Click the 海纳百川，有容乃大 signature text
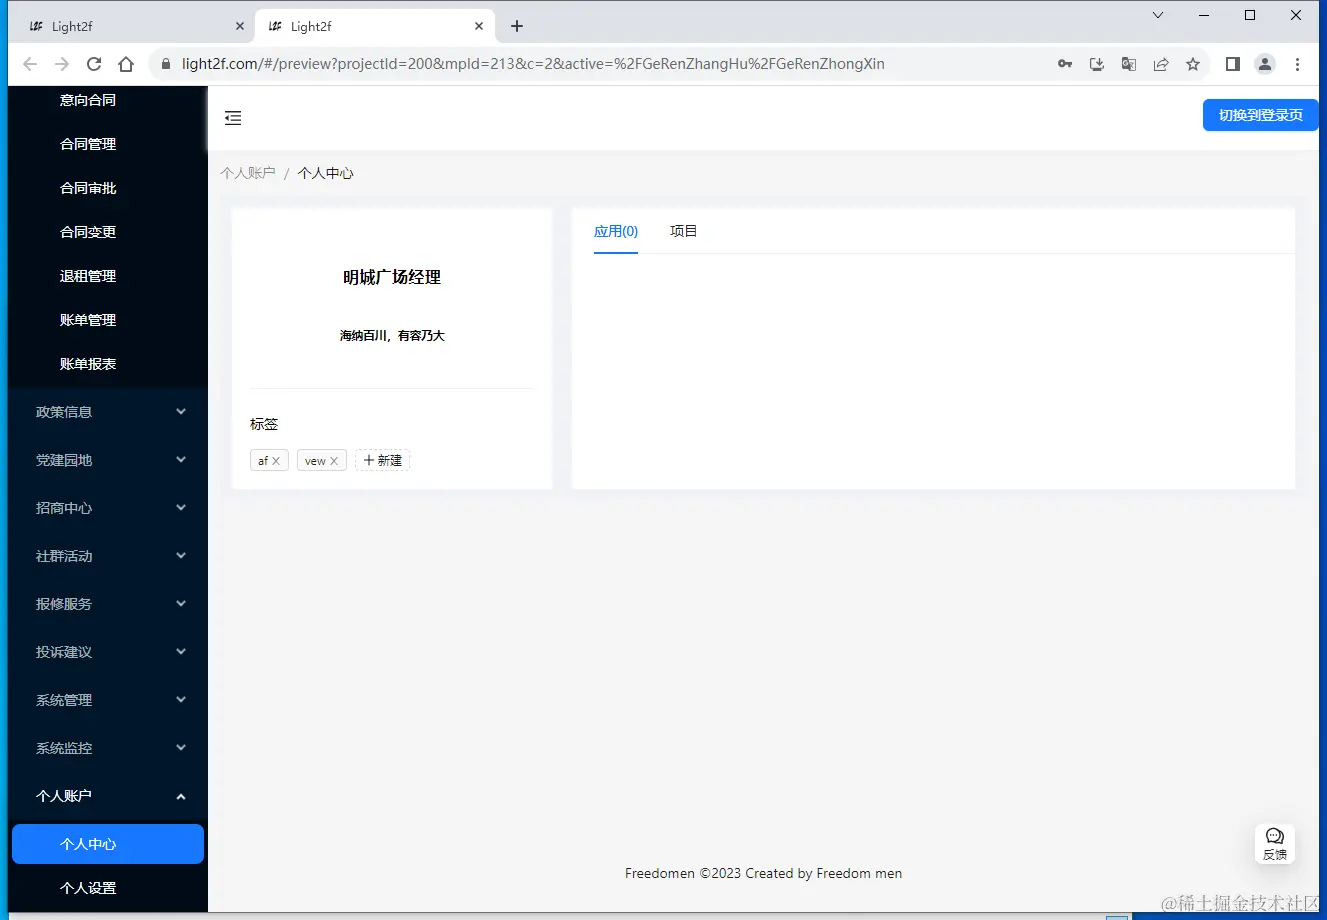Image resolution: width=1327 pixels, height=920 pixels. pos(392,336)
